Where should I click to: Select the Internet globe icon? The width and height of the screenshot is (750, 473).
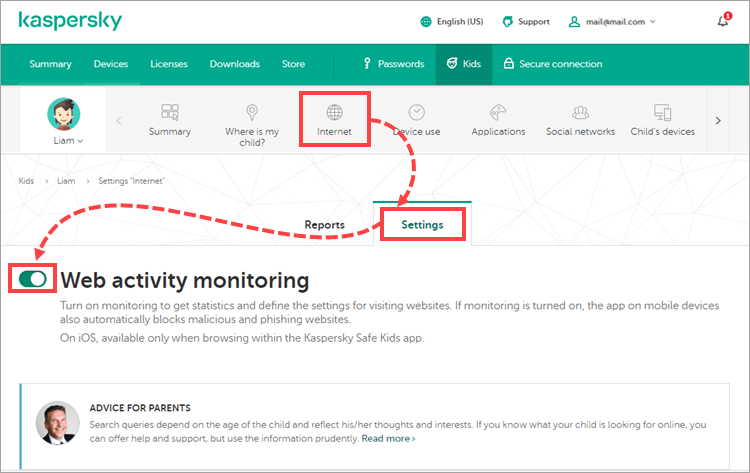click(335, 112)
